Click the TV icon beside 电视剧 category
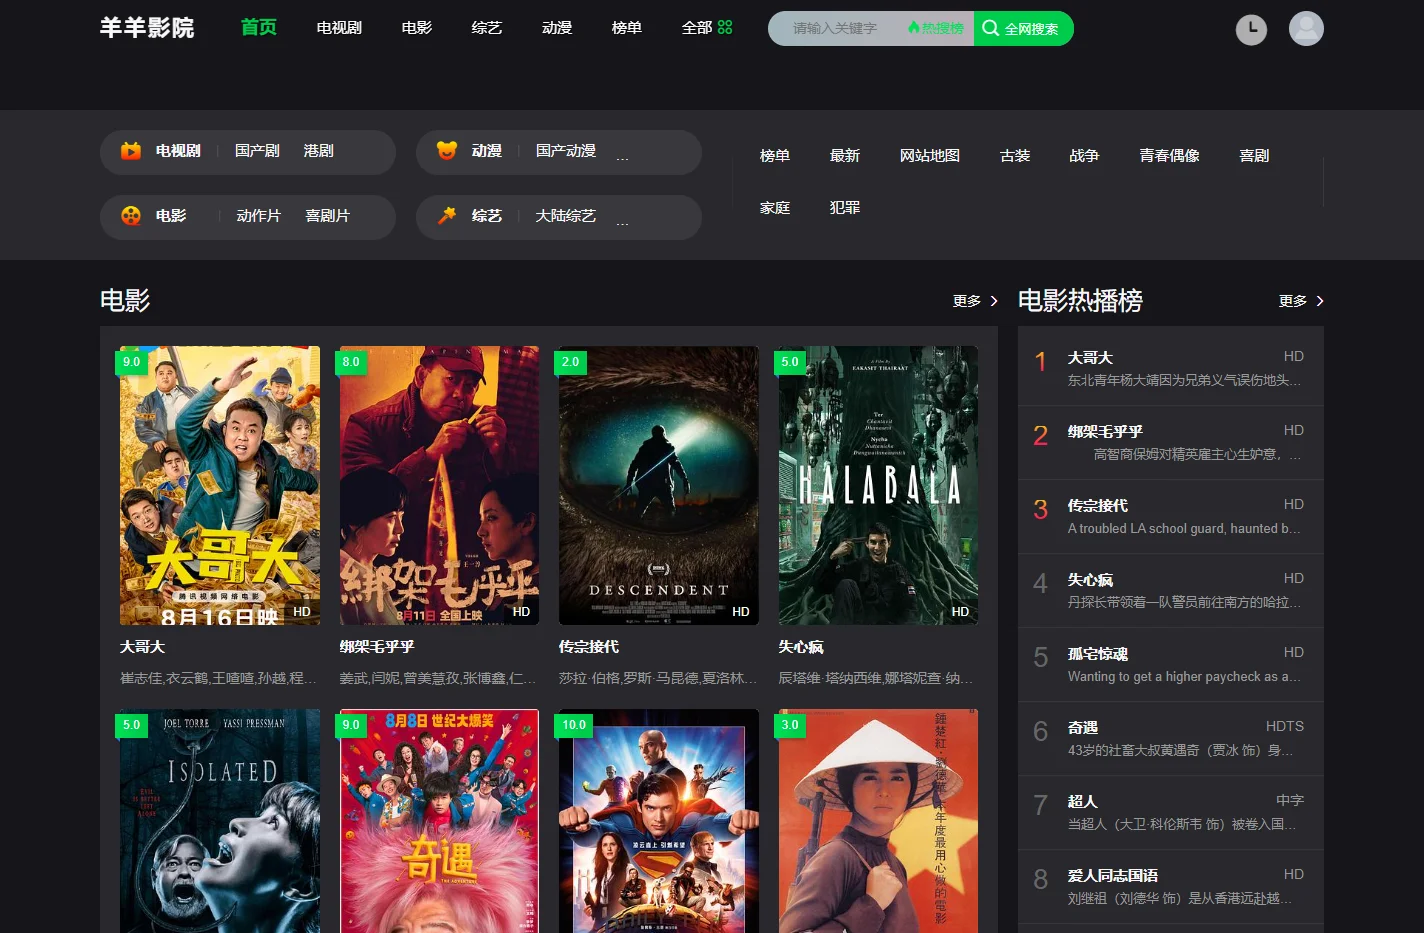Screen dimensions: 1424x933 [x=131, y=151]
